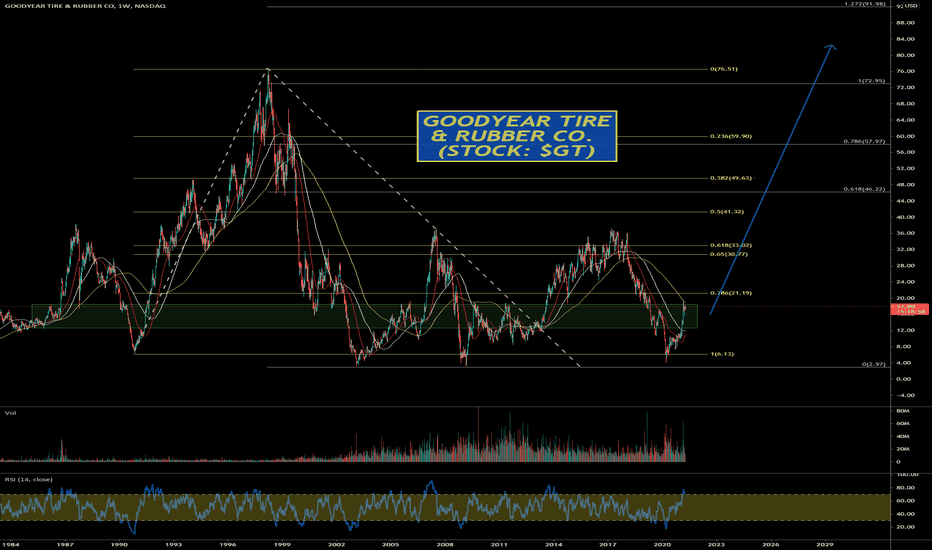The width and height of the screenshot is (932, 550).
Task: Click 8.00 on the price axis
Action: tap(903, 347)
